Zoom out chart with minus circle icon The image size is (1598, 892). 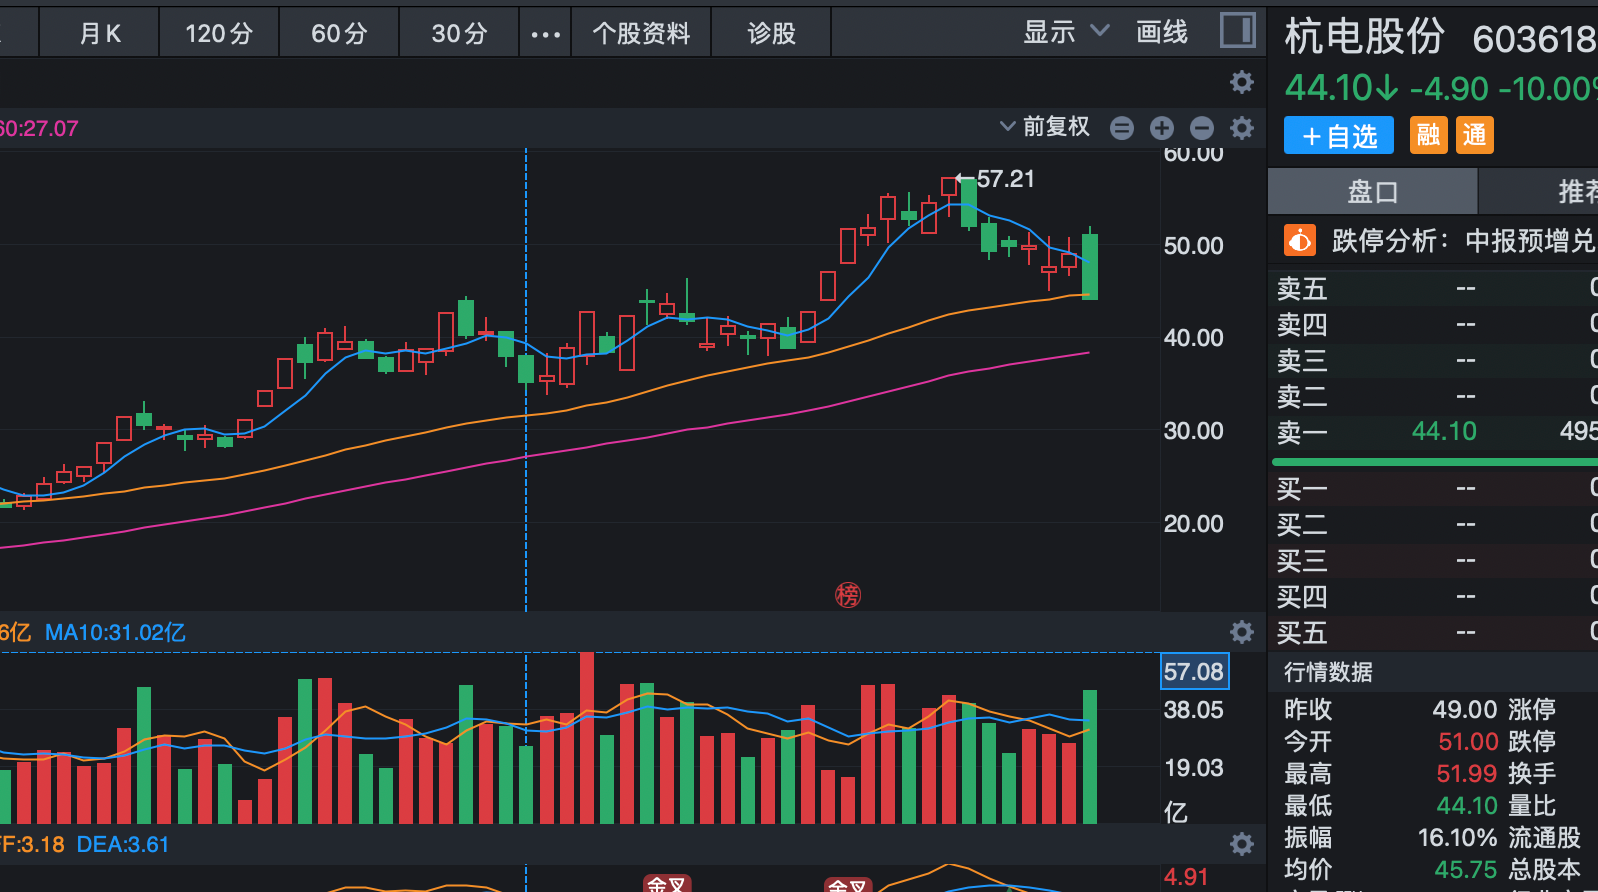(x=1202, y=128)
